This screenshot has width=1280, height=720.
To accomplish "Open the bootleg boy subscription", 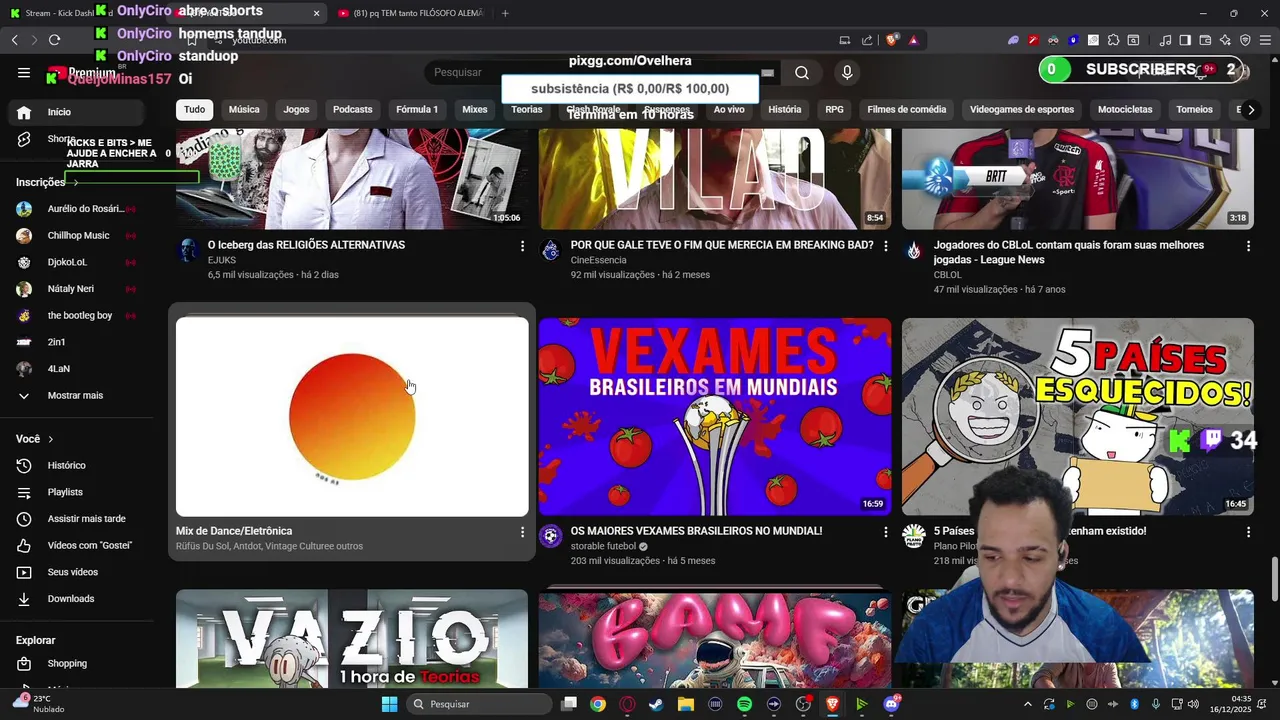I will click(77, 315).
